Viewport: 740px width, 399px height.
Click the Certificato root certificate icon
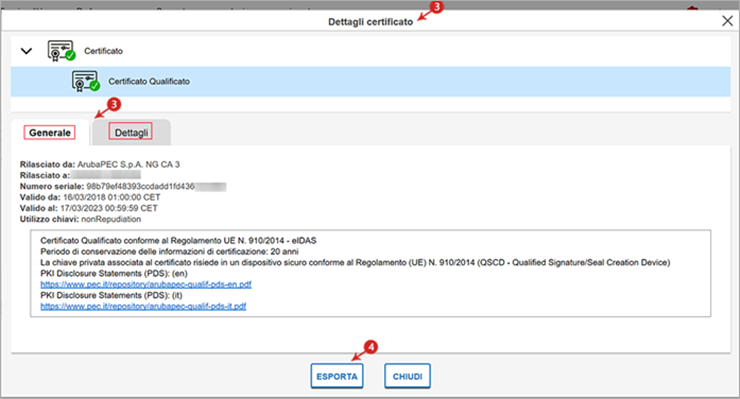coord(61,51)
